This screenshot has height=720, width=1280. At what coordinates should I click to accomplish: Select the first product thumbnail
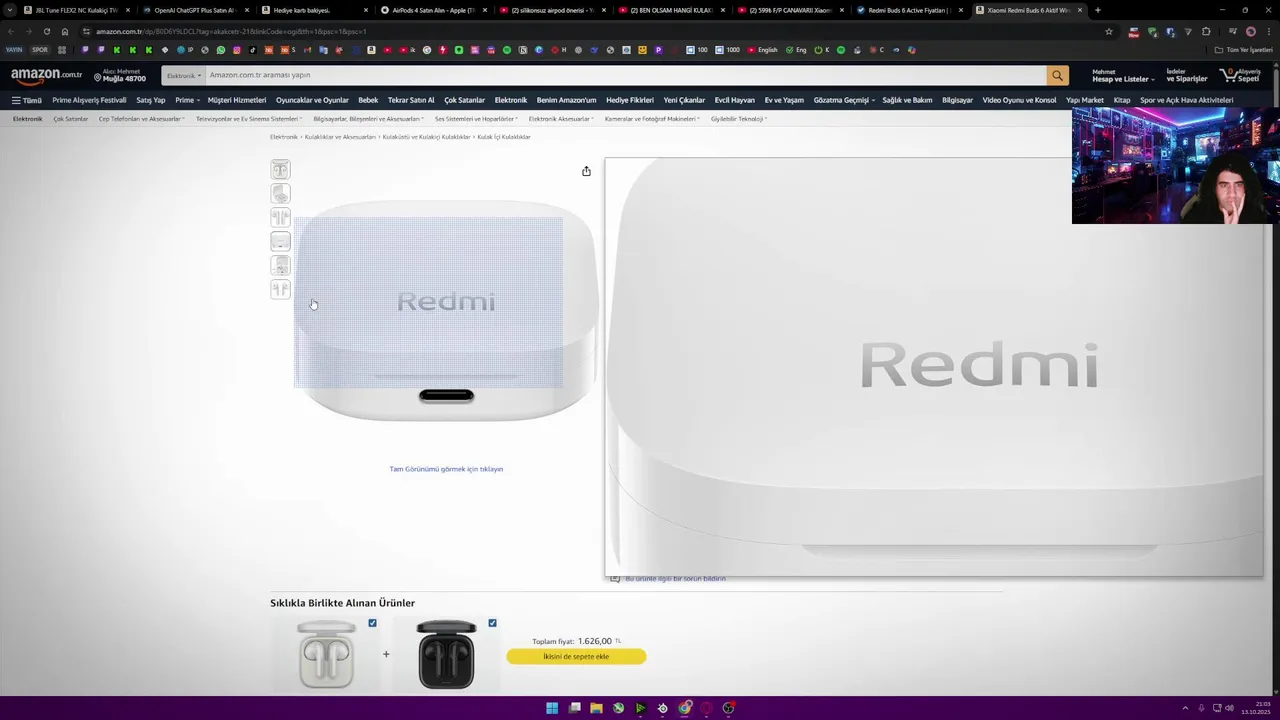pyautogui.click(x=280, y=169)
